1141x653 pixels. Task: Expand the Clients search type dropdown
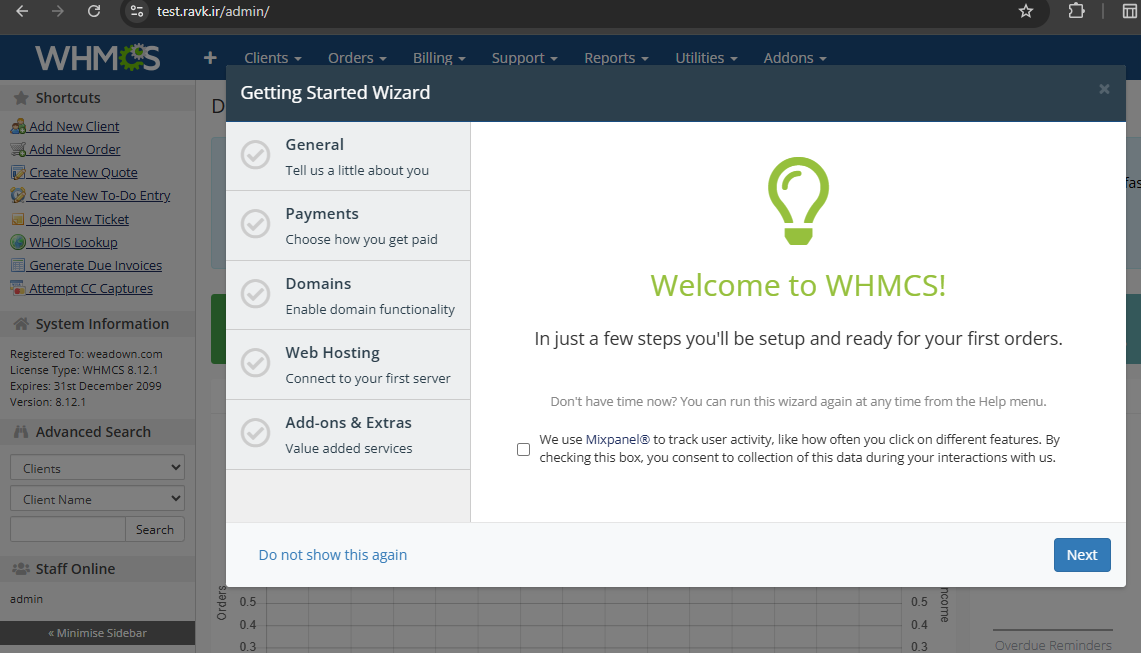click(97, 468)
